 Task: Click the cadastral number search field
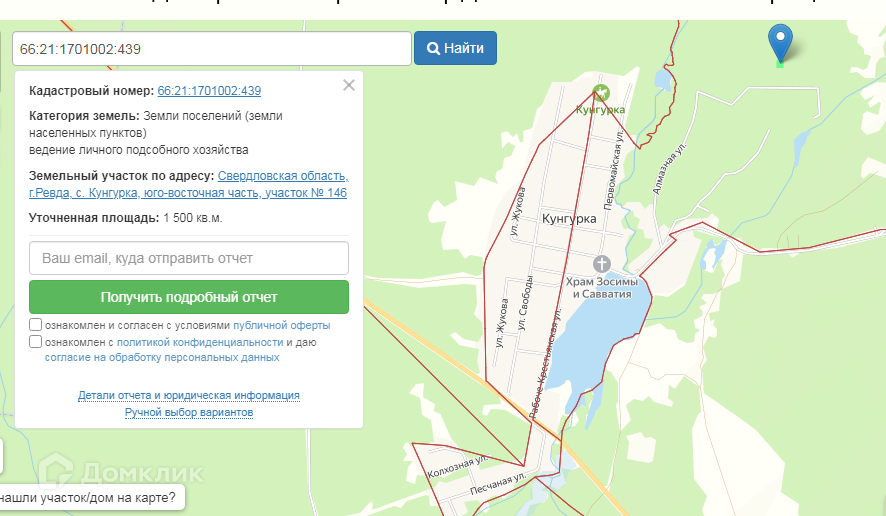coord(212,49)
